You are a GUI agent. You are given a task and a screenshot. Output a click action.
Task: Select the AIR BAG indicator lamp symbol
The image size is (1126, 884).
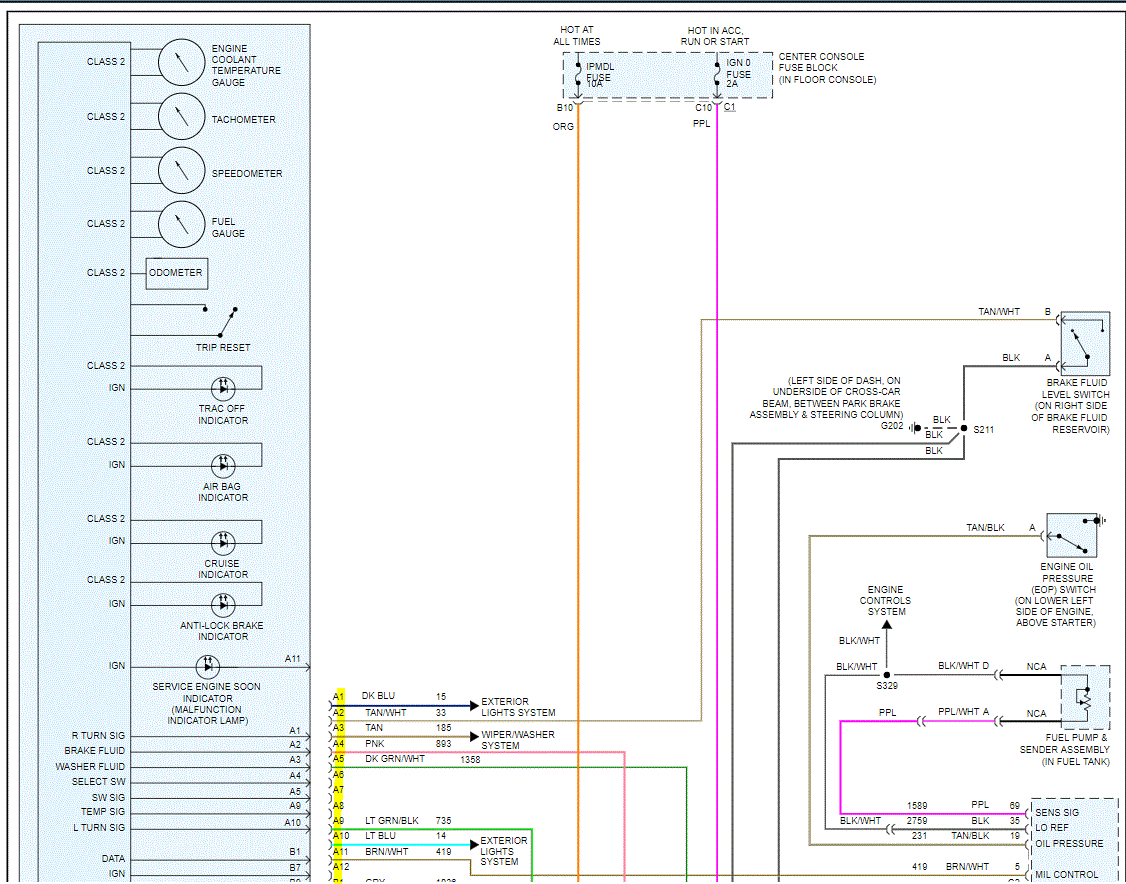[x=222, y=465]
